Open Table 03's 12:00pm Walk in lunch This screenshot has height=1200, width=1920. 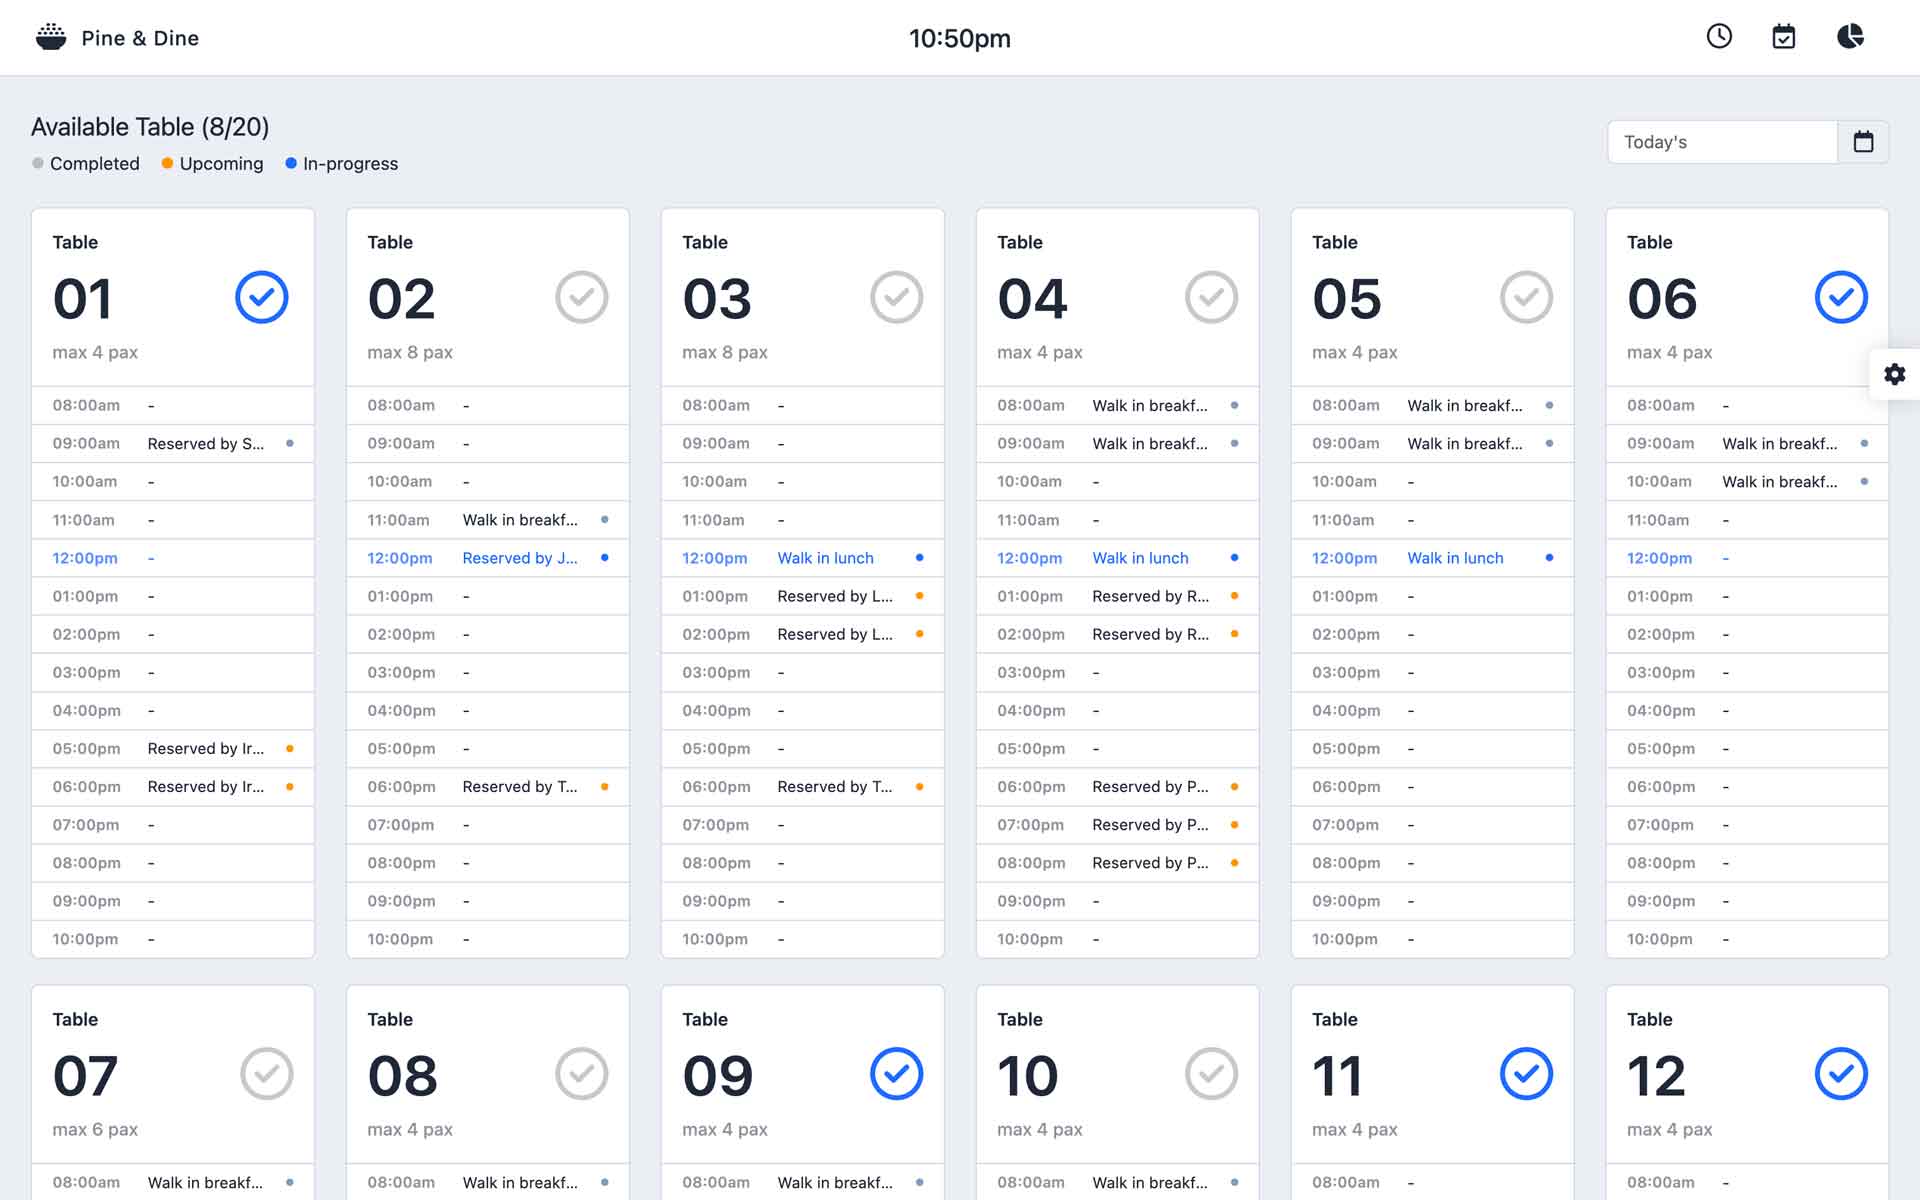825,558
